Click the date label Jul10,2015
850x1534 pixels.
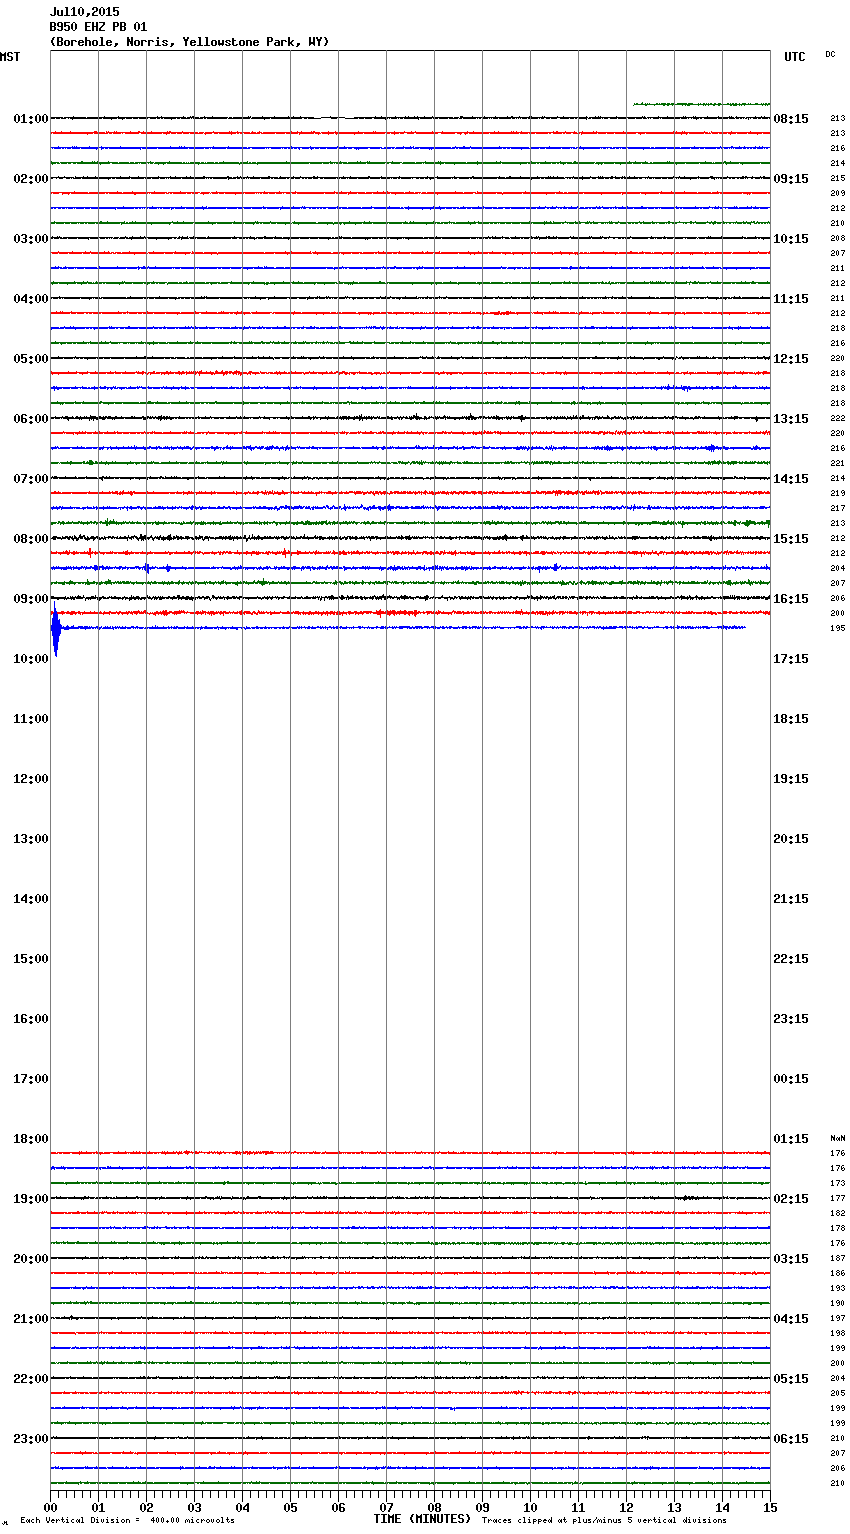(x=85, y=12)
